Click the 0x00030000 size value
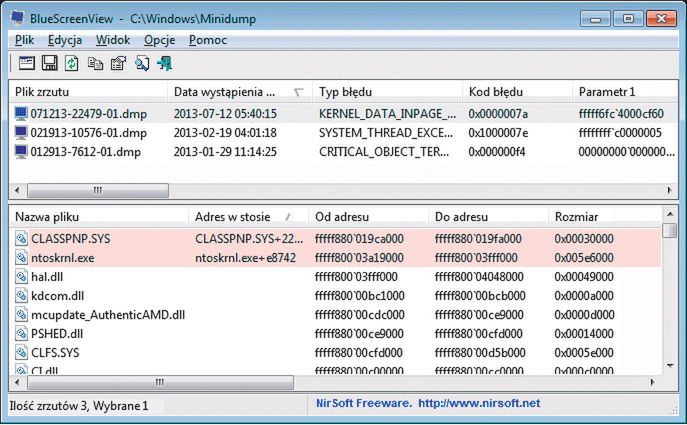 point(584,239)
